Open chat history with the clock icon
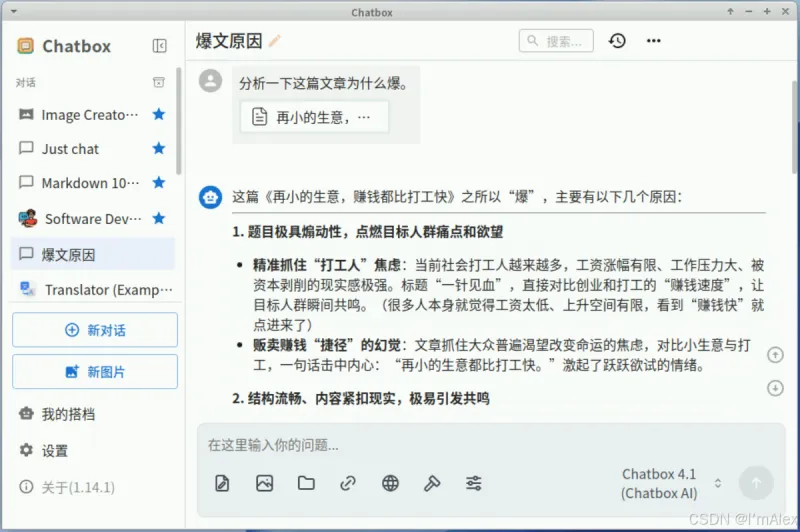Screen dimensions: 800x532 [617, 41]
